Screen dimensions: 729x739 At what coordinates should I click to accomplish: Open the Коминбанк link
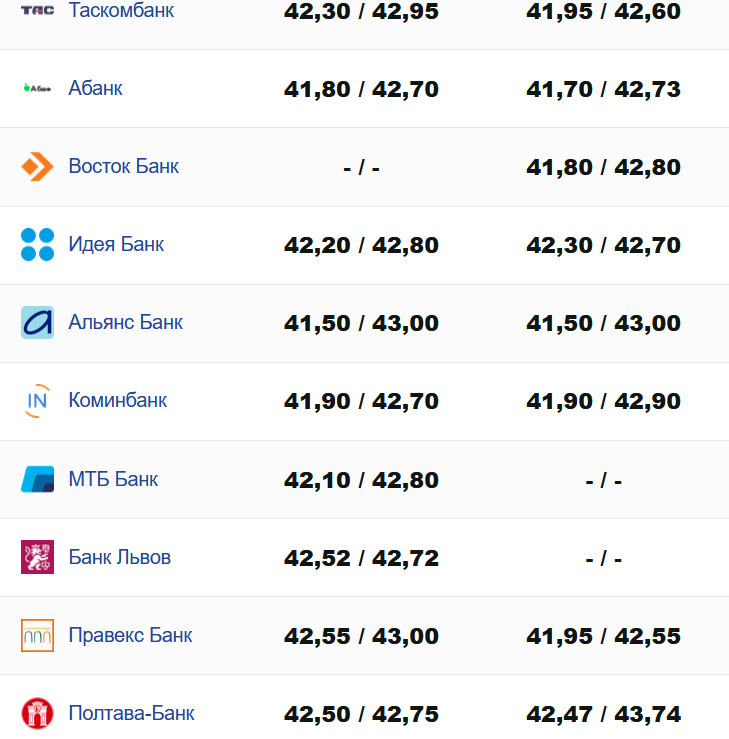[x=118, y=401]
